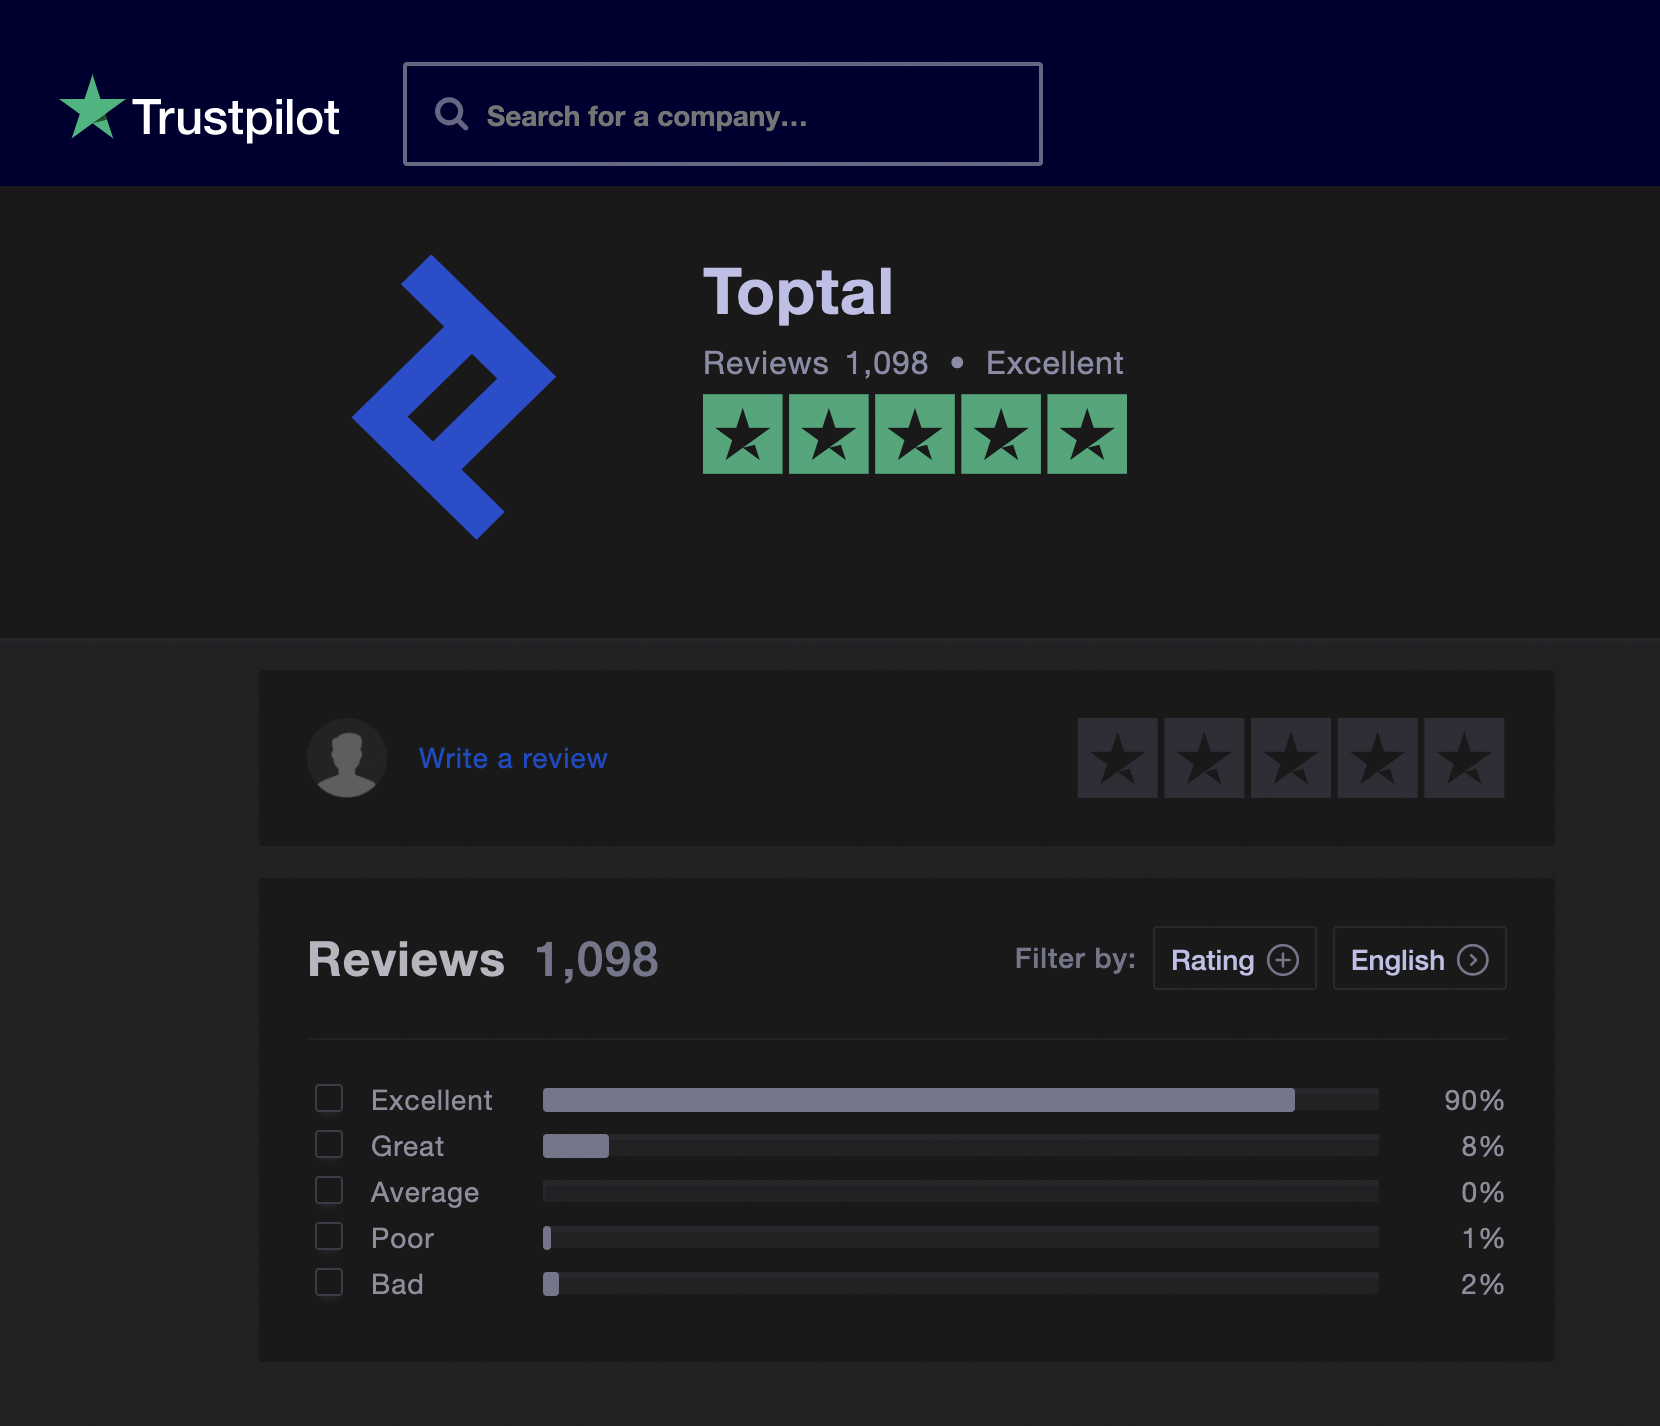Click the large Reviews 1,098 section heading

(x=483, y=960)
